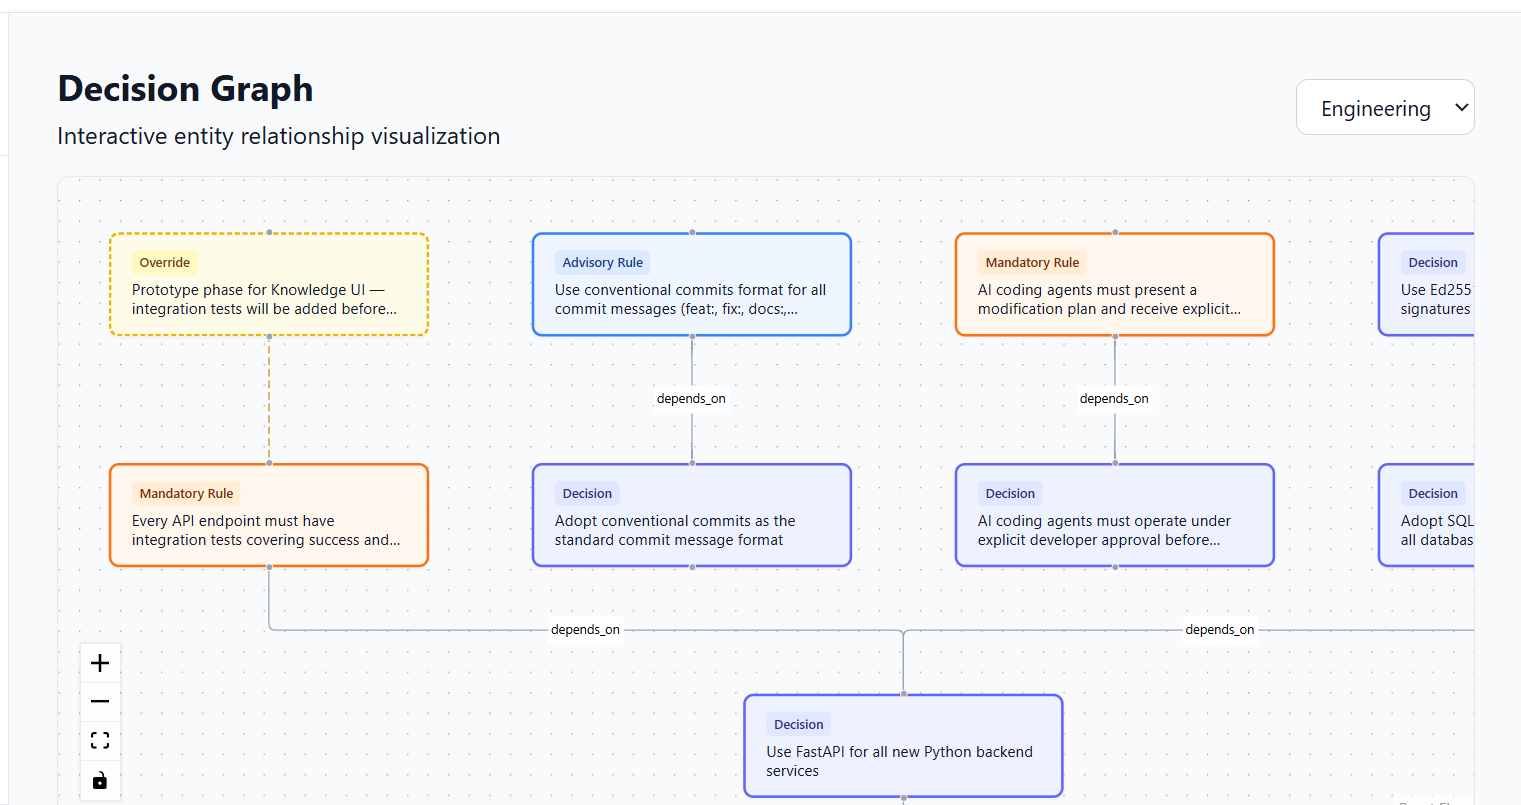Image resolution: width=1521 pixels, height=805 pixels.
Task: Click the Mandatory Rule on API endpoint tests
Action: pos(269,515)
